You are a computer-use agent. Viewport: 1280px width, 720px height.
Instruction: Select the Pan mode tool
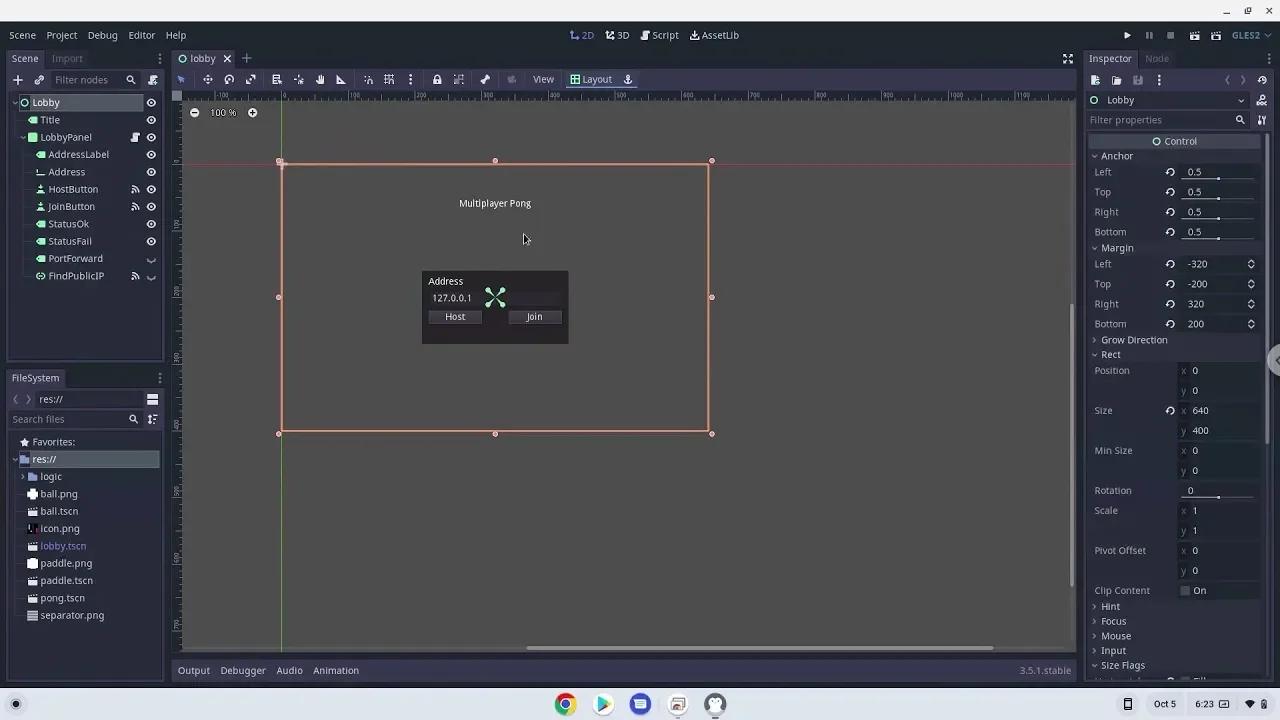coord(320,79)
